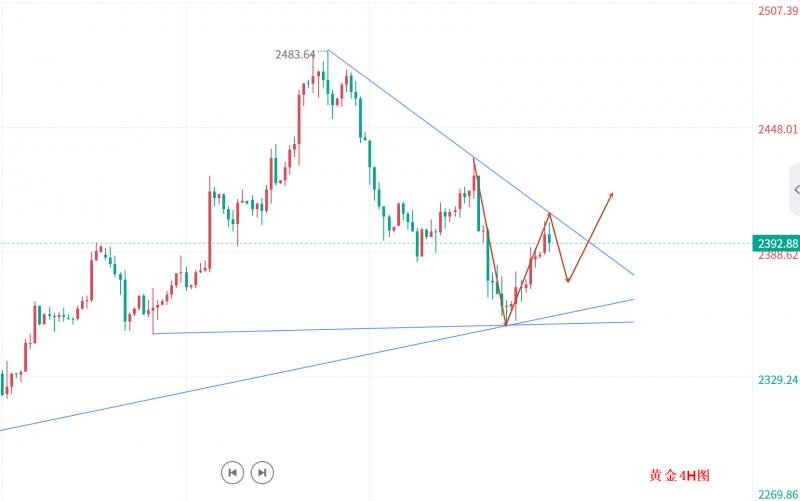
Task: Click the red zigzag low on support
Action: coord(506,324)
